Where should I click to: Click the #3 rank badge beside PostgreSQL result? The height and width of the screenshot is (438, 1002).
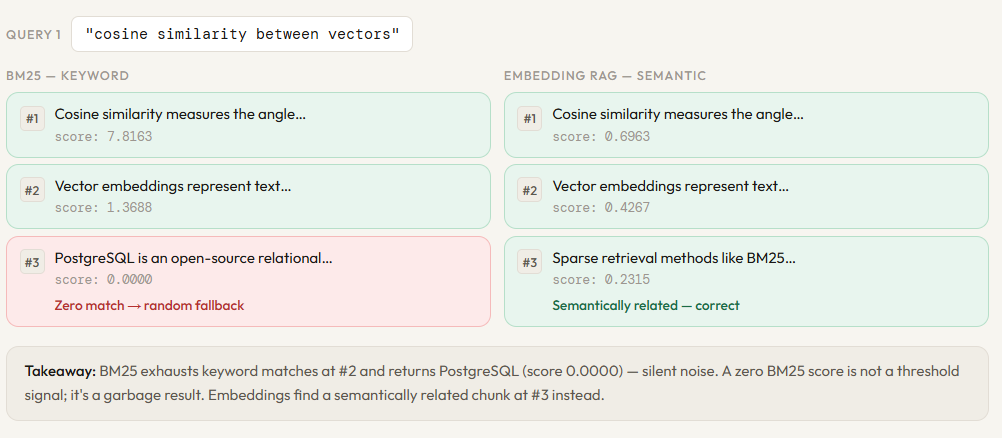[x=32, y=263]
